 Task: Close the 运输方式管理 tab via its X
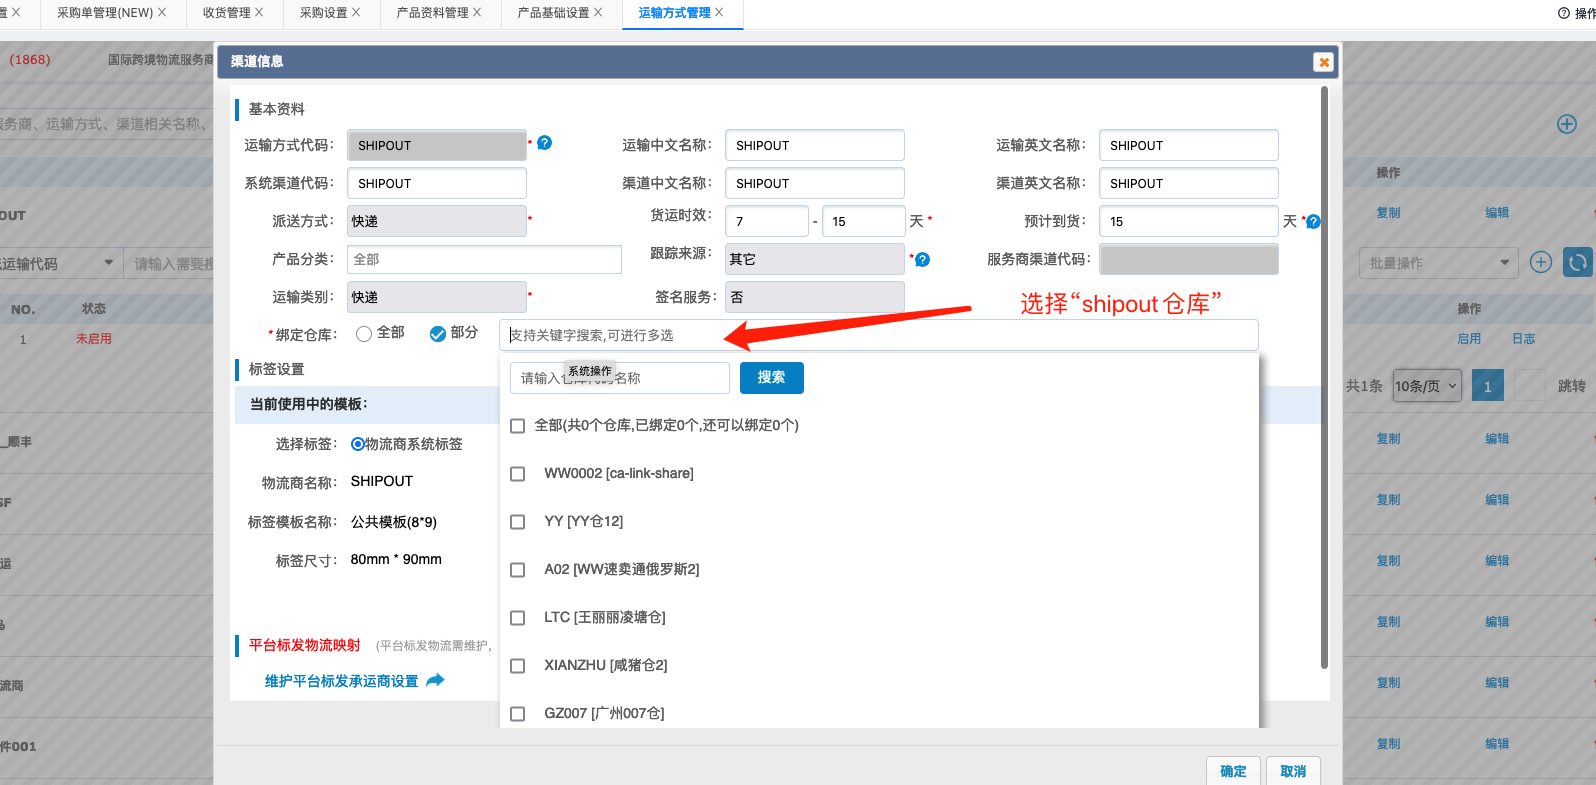point(719,12)
